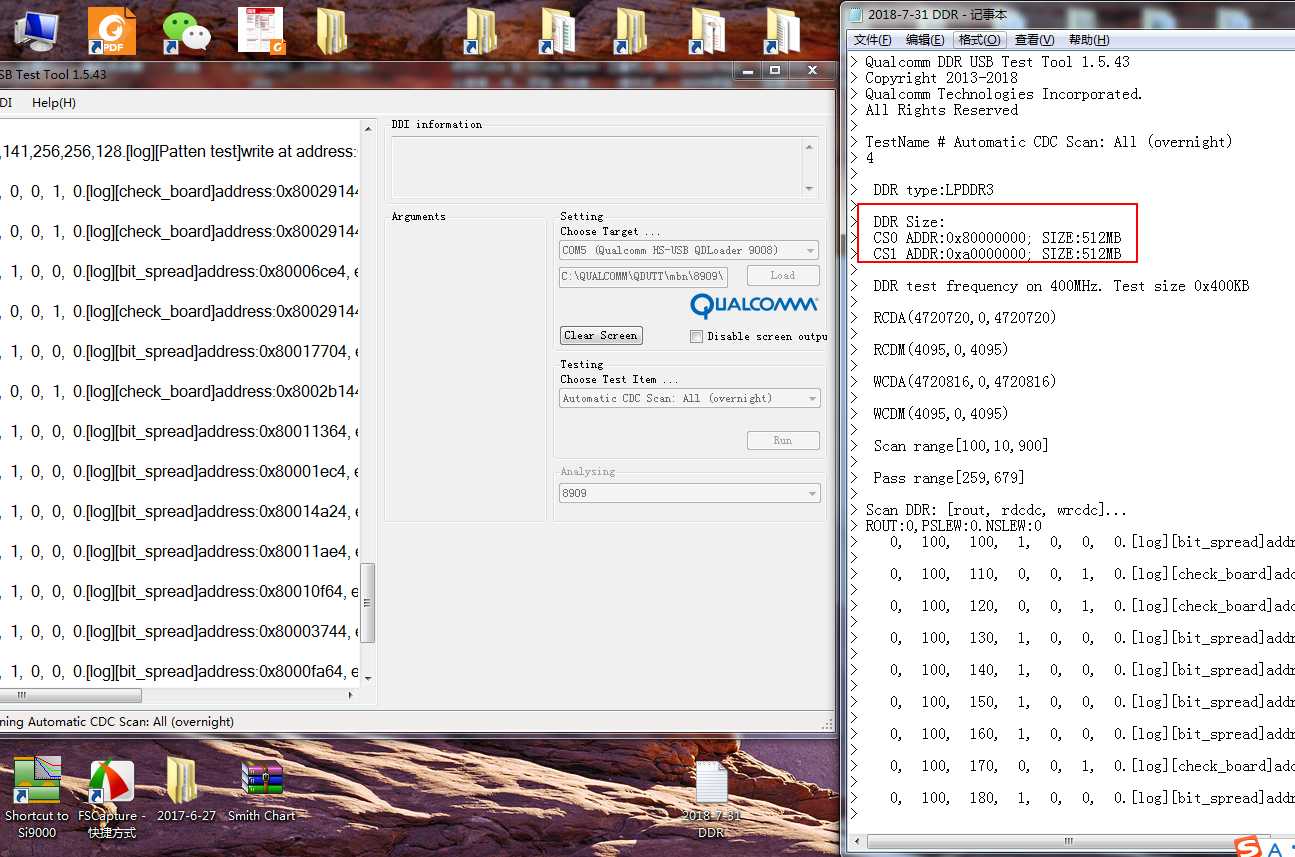
Task: Click the 'WCDM(4095,0,4095)' line
Action: [941, 414]
